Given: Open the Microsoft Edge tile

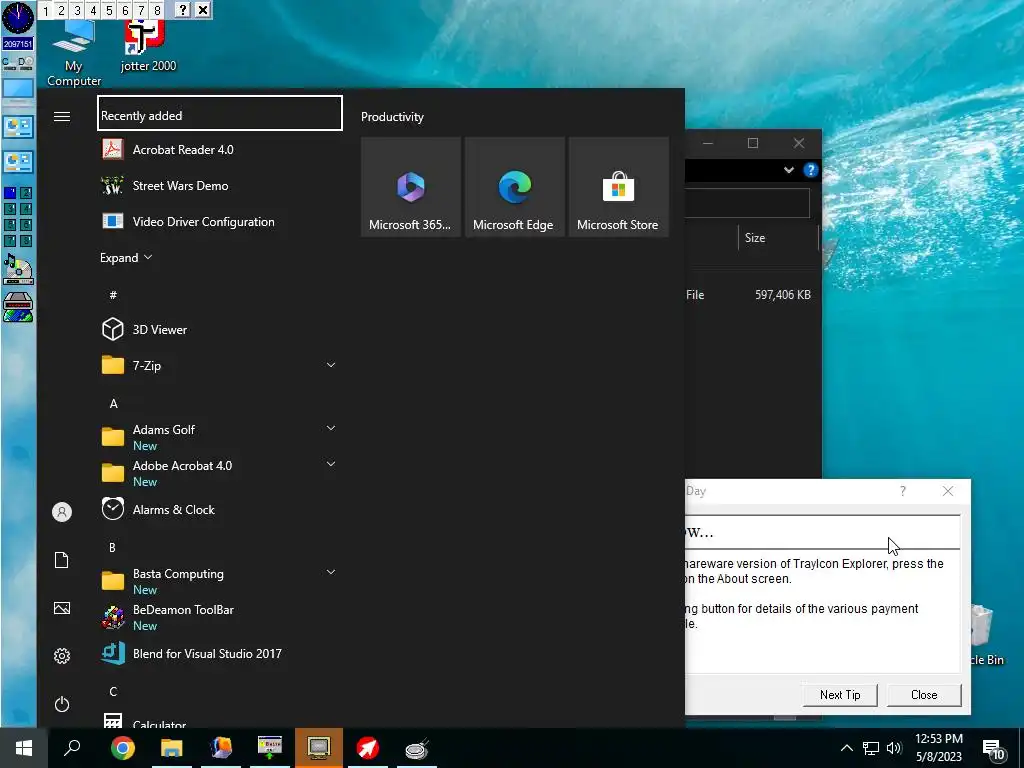Looking at the screenshot, I should (515, 187).
